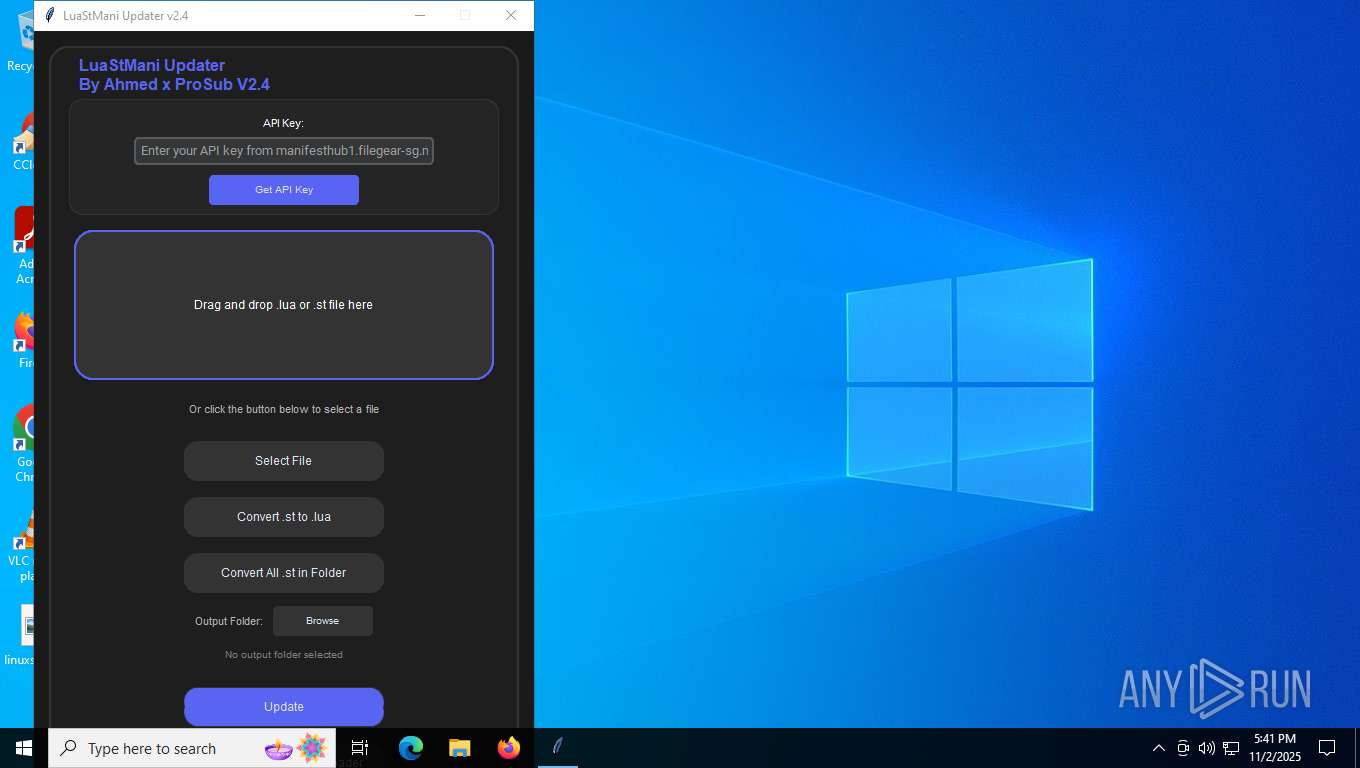Viewport: 1360px width, 768px height.
Task: Click the Meet Now camera tray icon
Action: [1183, 748]
